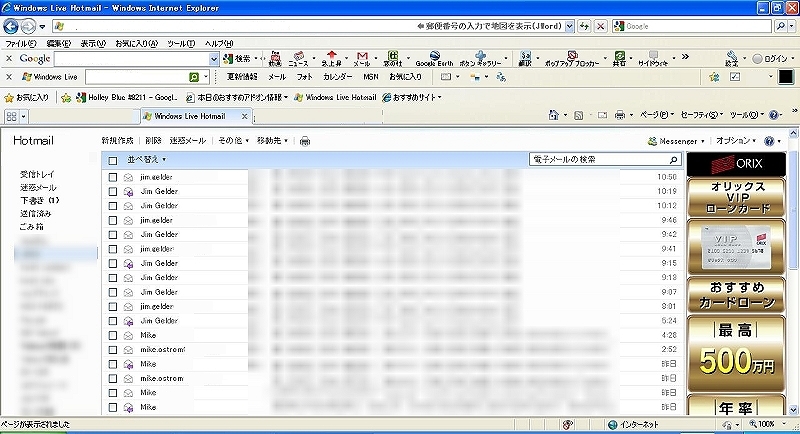Viewport: 800px width, 434px height.
Task: Click the MSN link on Windows Live toolbar
Action: tap(371, 77)
